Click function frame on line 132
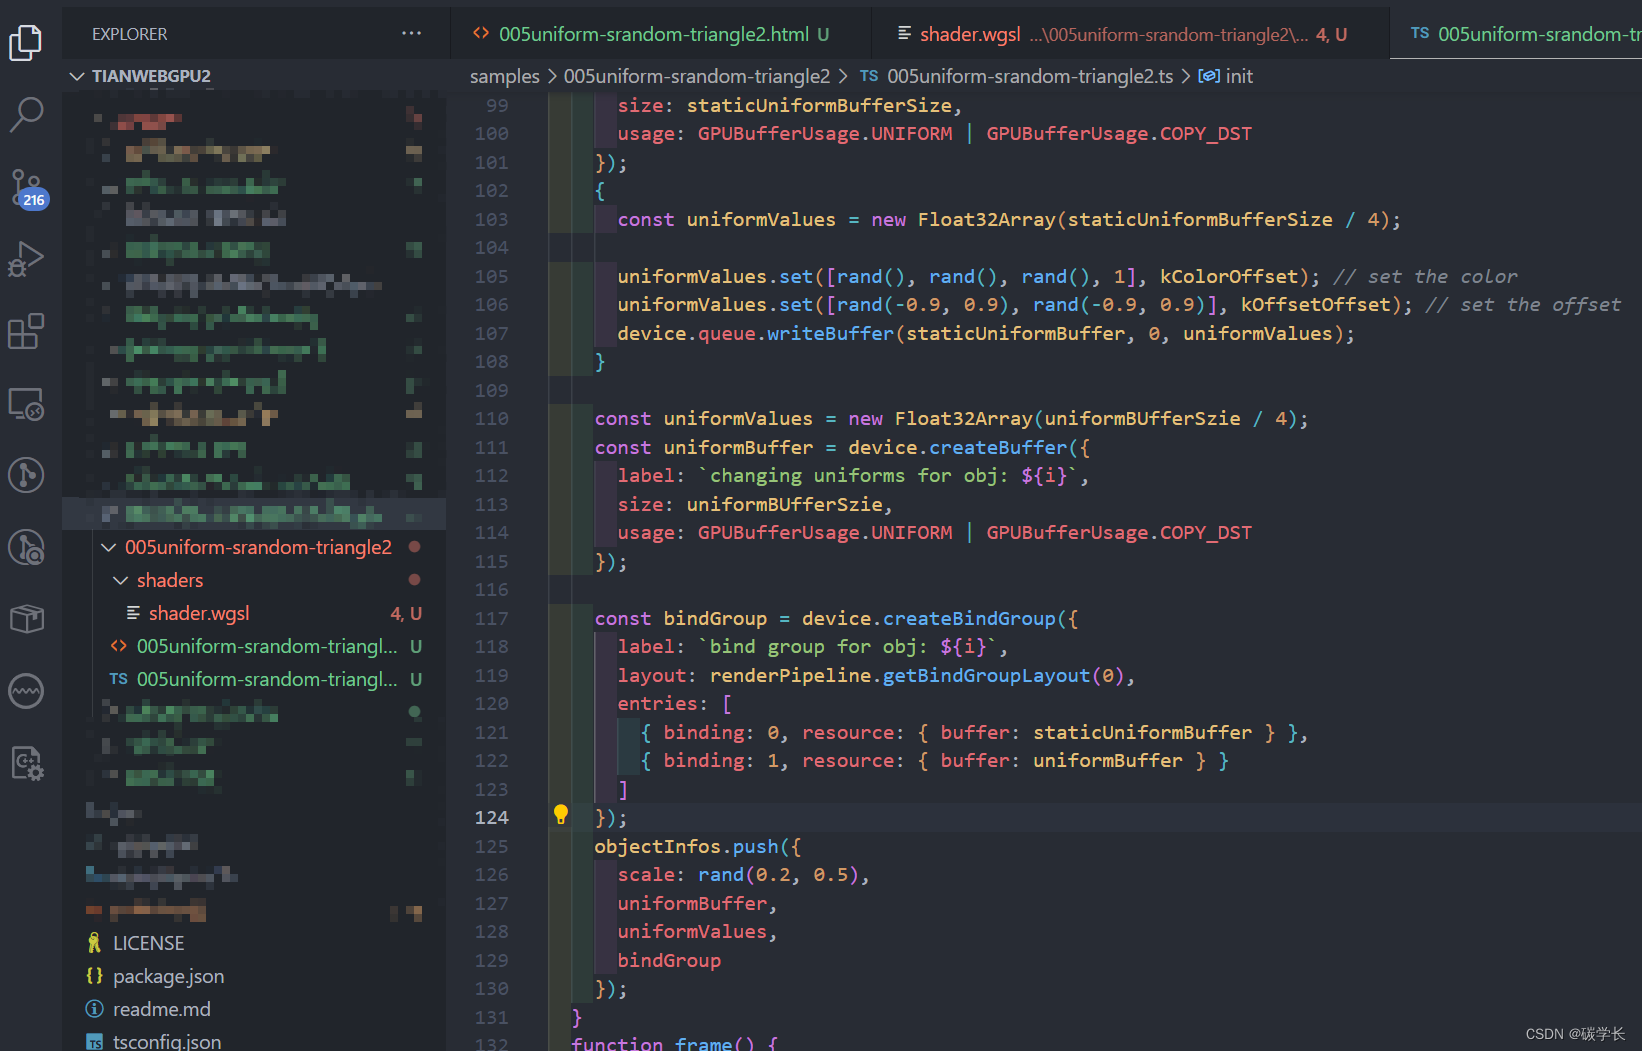The height and width of the screenshot is (1051, 1642). tap(663, 1042)
